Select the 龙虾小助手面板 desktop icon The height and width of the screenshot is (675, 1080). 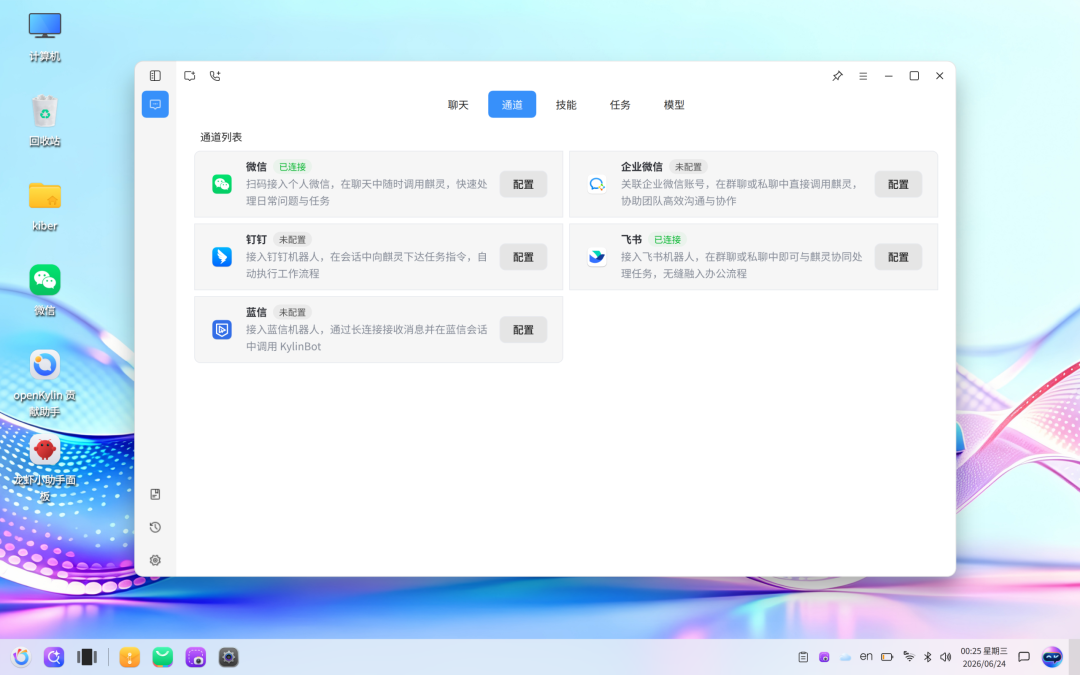point(45,468)
